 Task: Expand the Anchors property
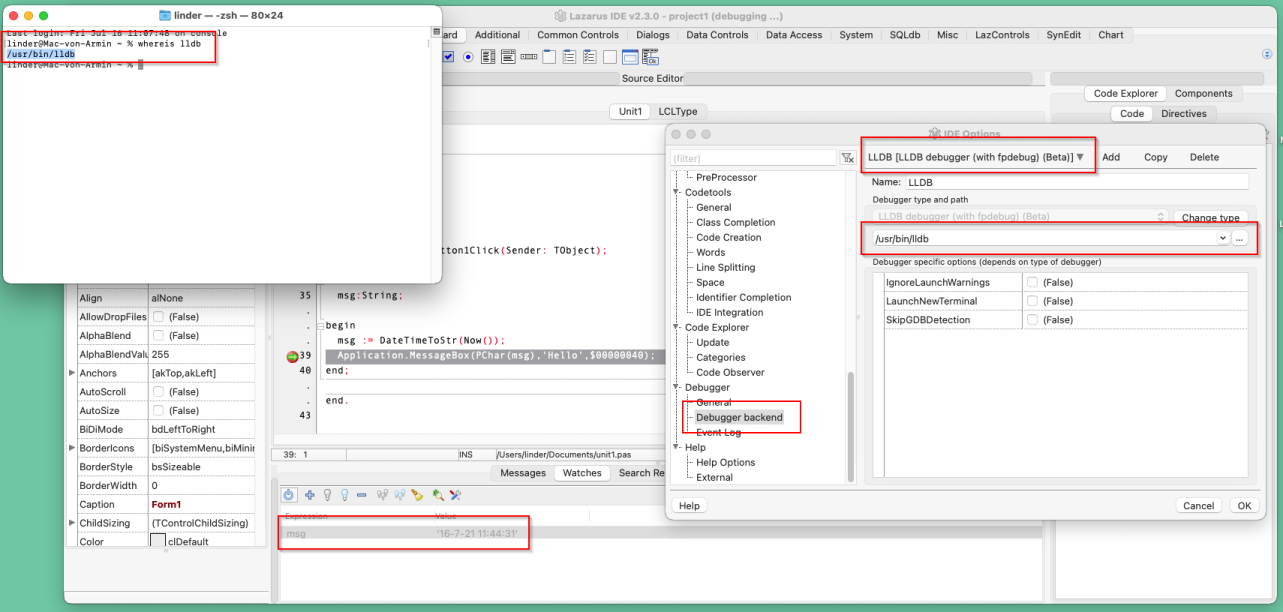[x=72, y=373]
